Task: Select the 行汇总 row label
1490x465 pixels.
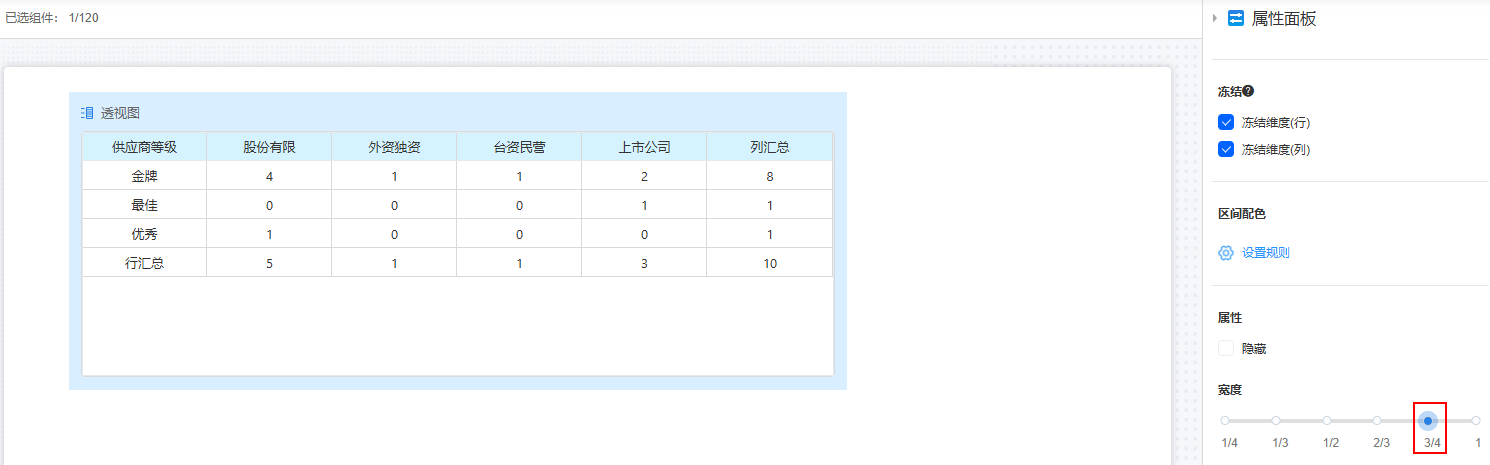Action: tap(144, 263)
